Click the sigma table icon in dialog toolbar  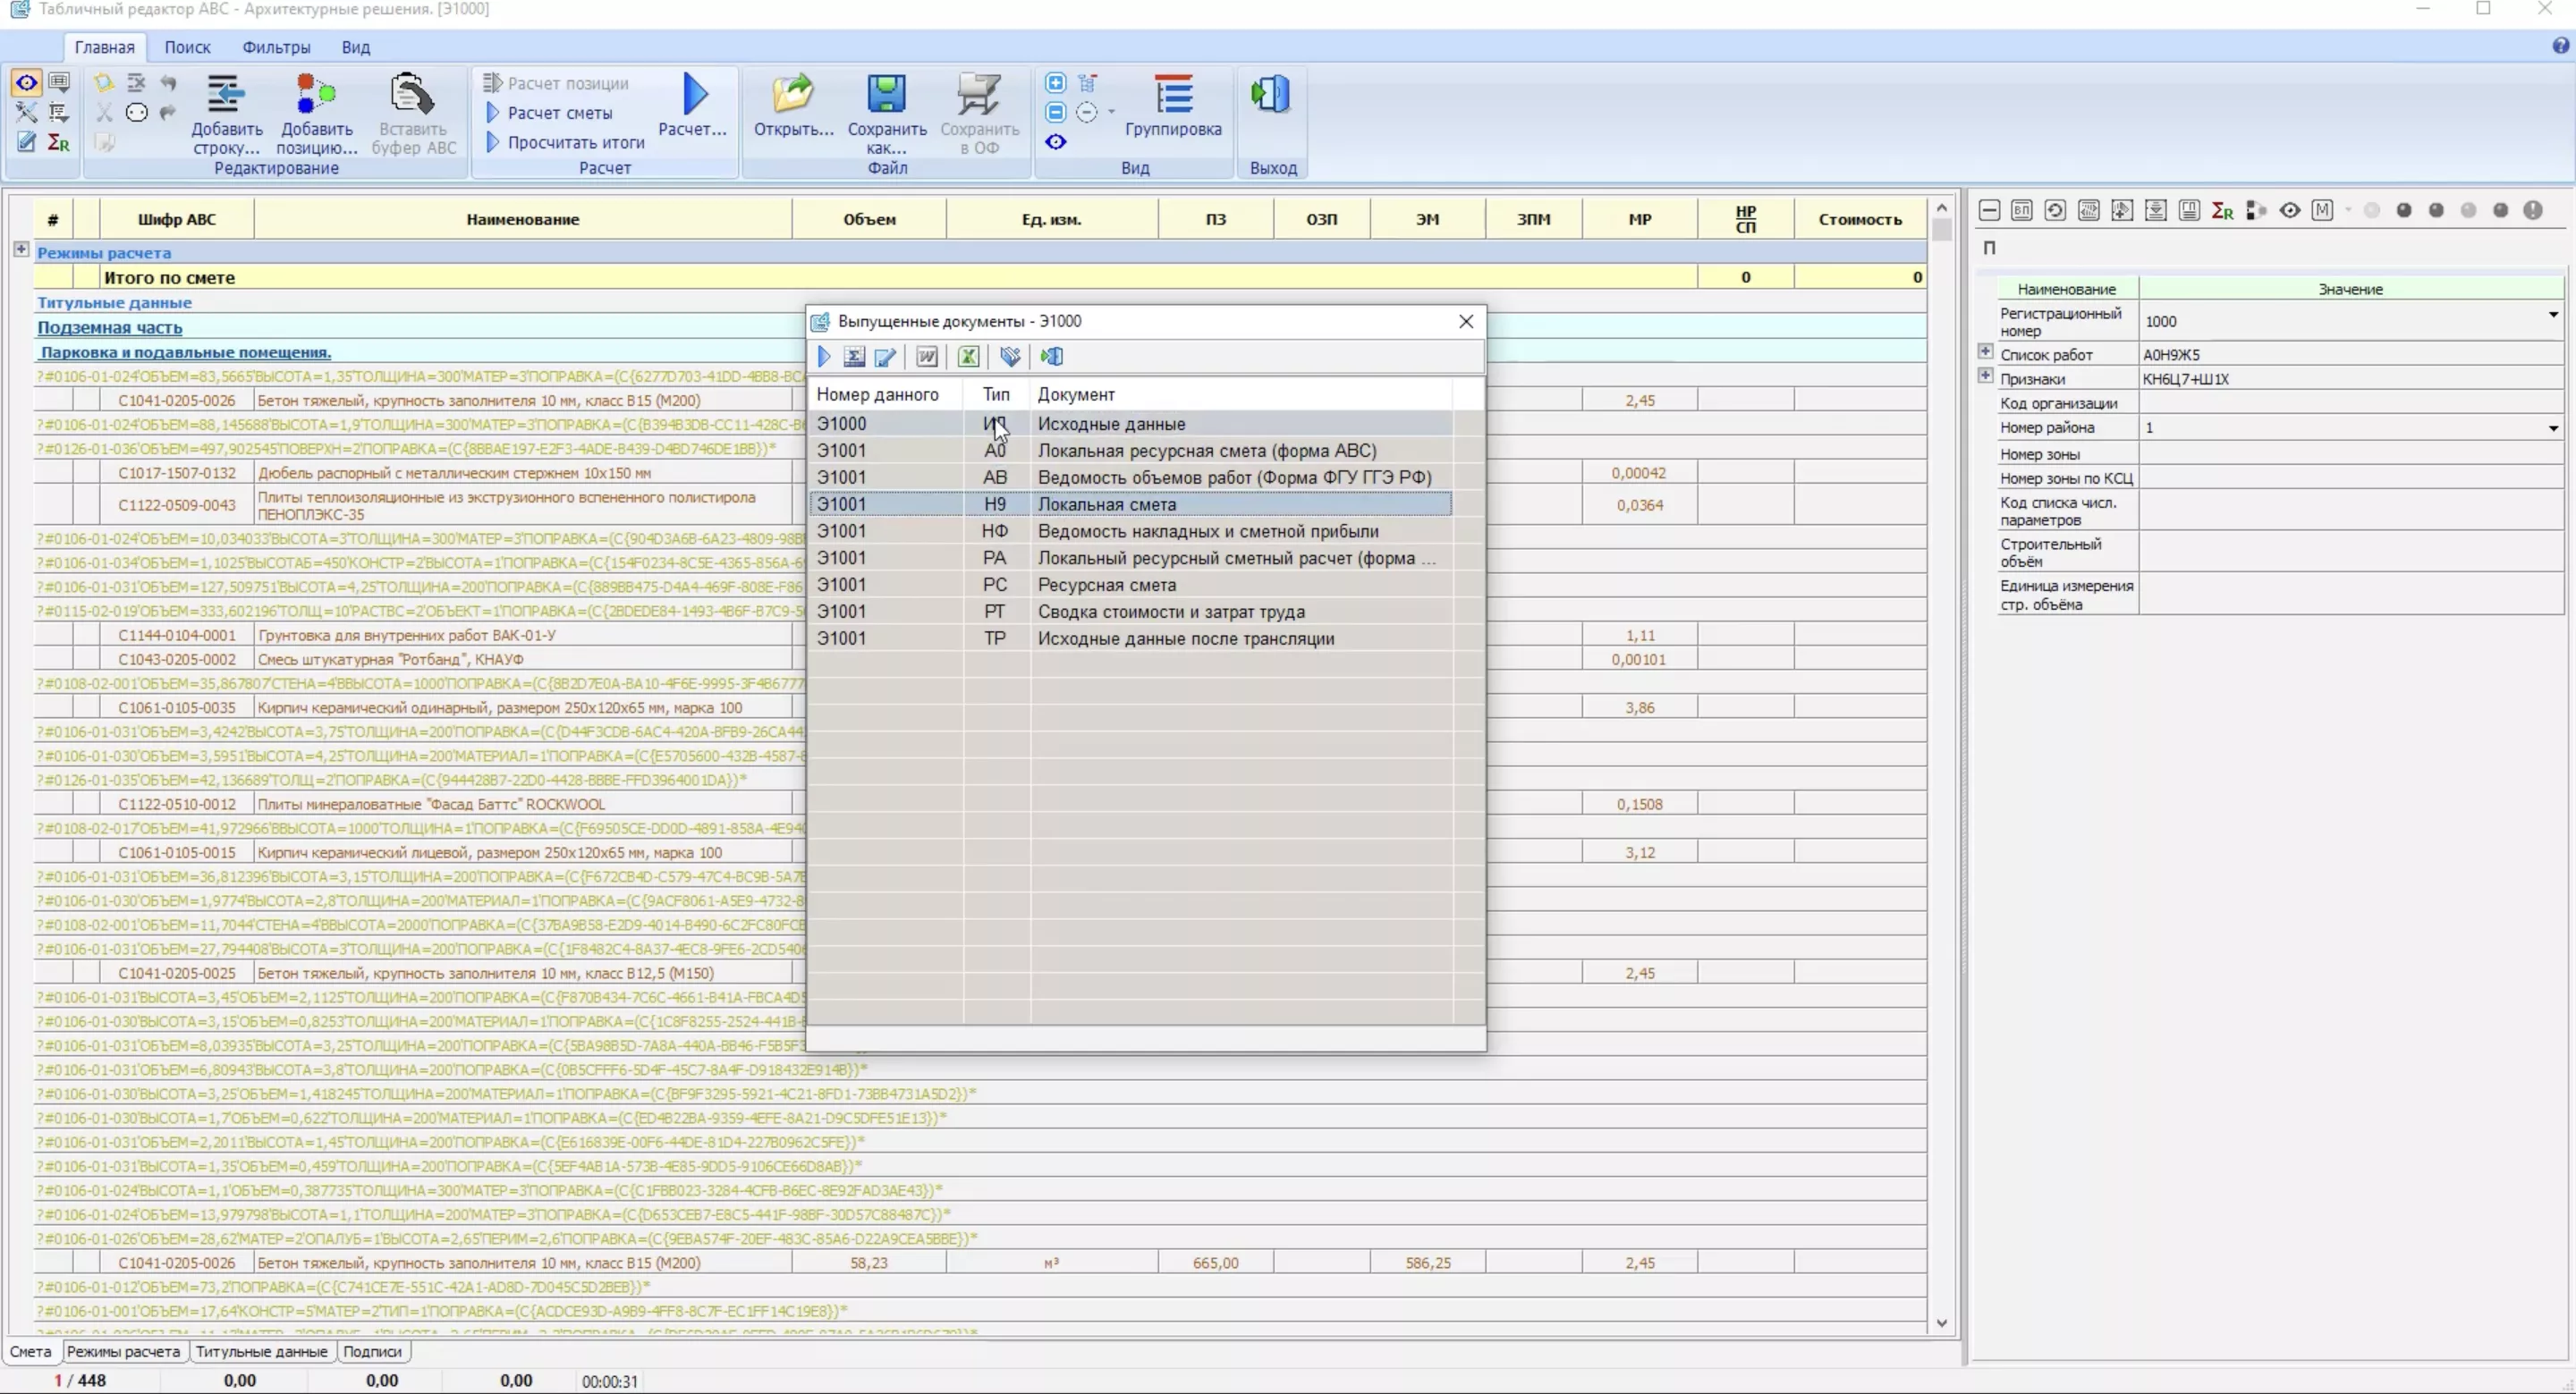tap(854, 357)
